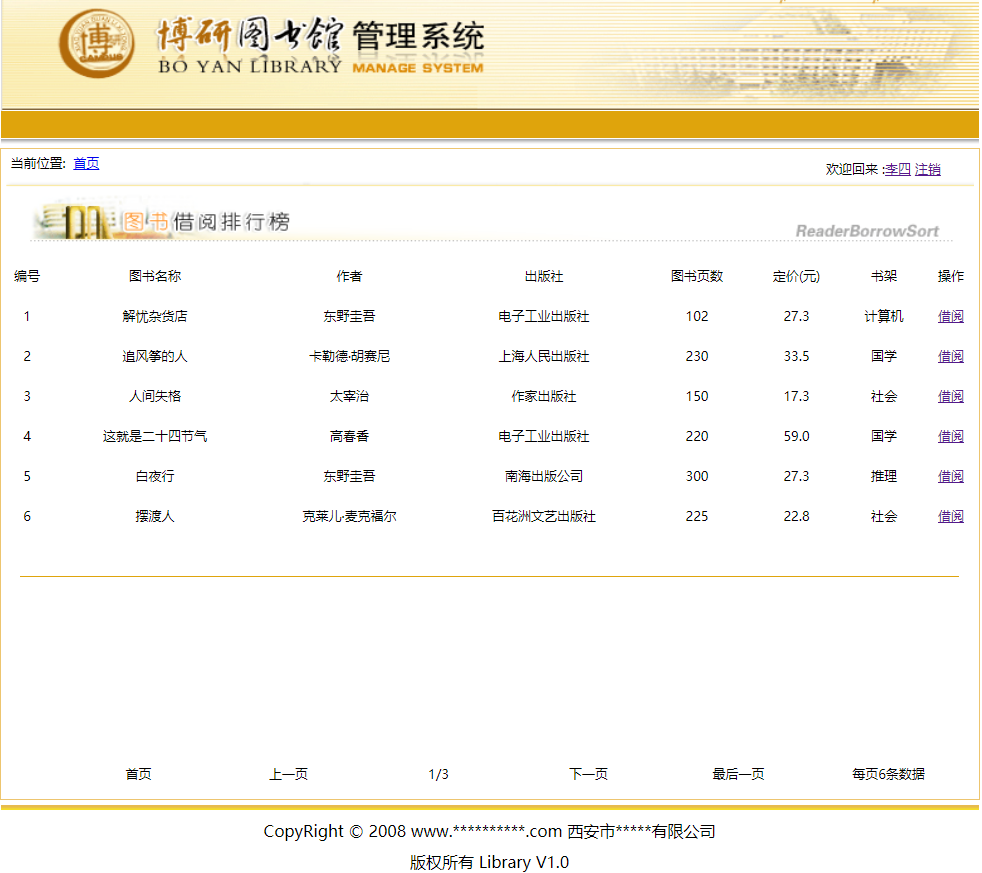Screen dimensions: 982x873
Task: Click the 管理系统 banner title
Action: [418, 35]
